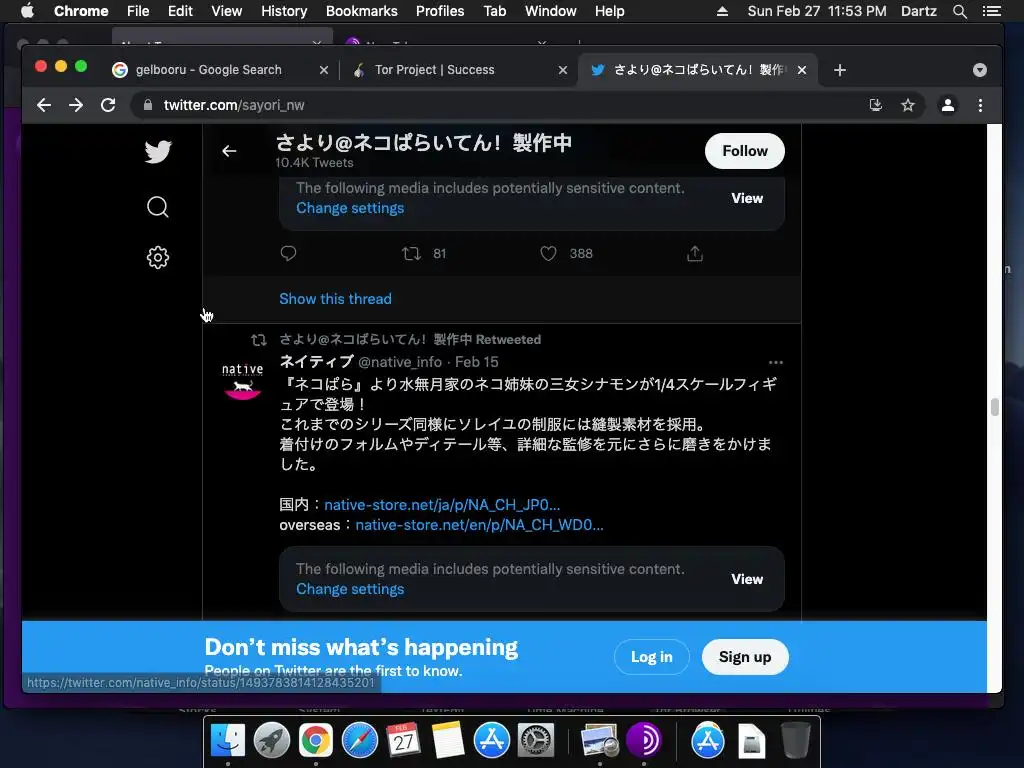Open native-store.net/en overseas link

479,525
